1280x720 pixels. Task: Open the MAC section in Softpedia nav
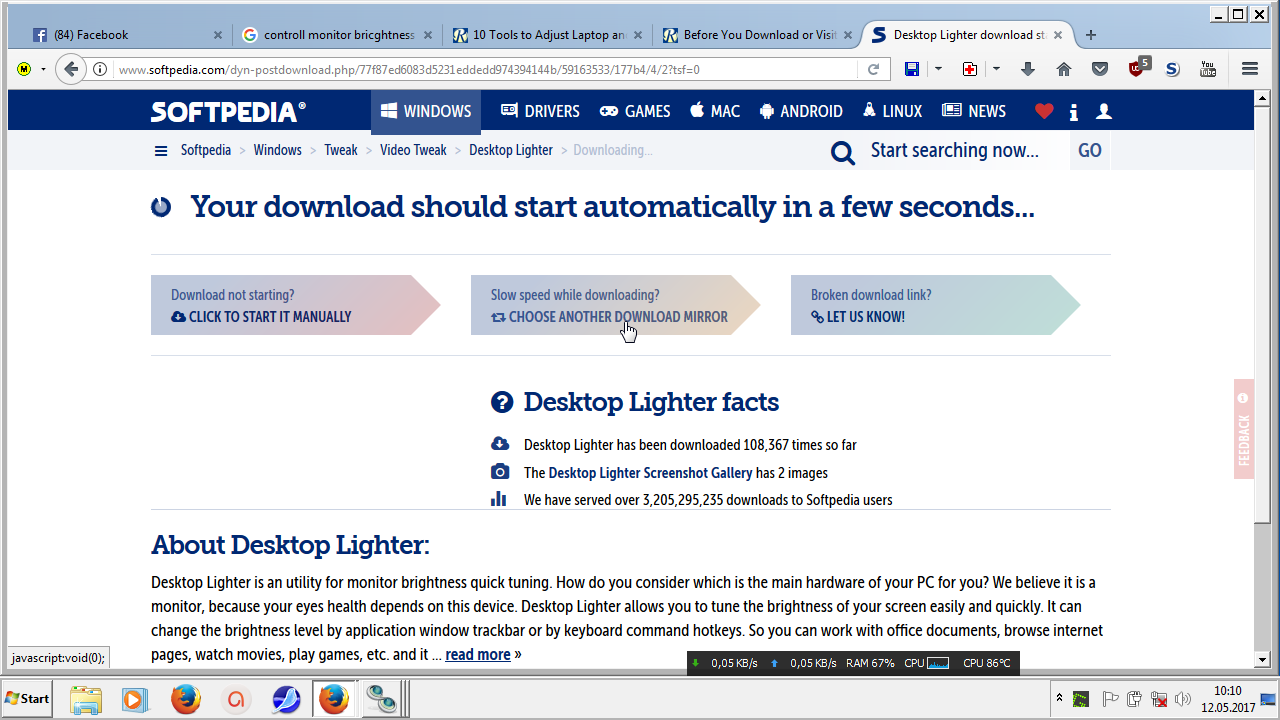click(x=715, y=111)
